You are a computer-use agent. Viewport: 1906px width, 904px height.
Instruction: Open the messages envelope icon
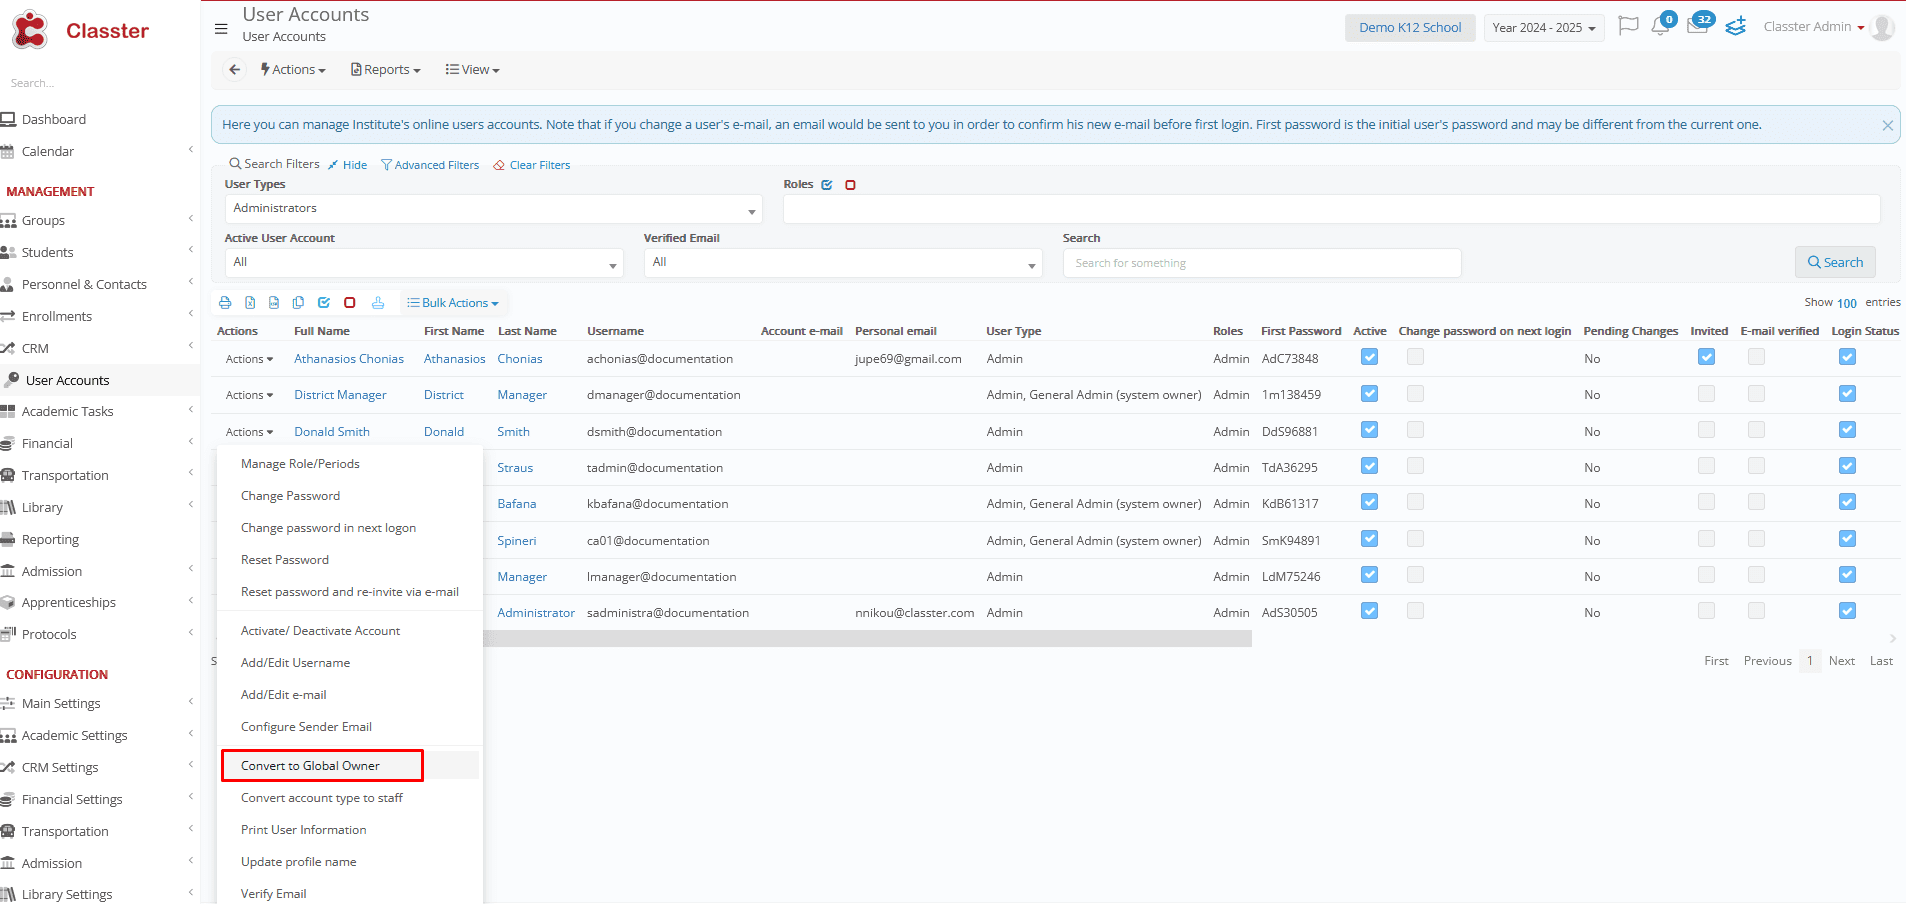point(1698,26)
